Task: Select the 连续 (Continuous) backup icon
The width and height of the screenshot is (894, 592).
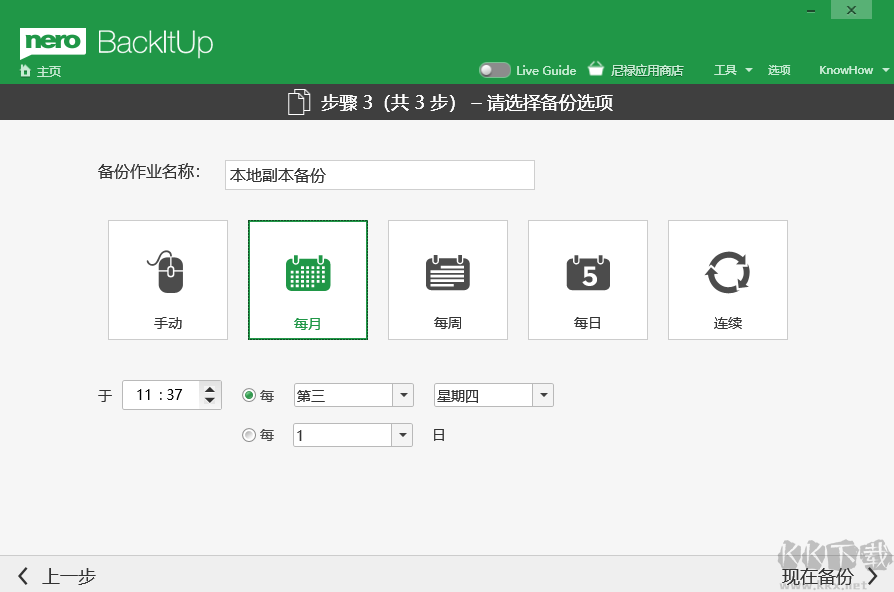Action: (x=727, y=278)
